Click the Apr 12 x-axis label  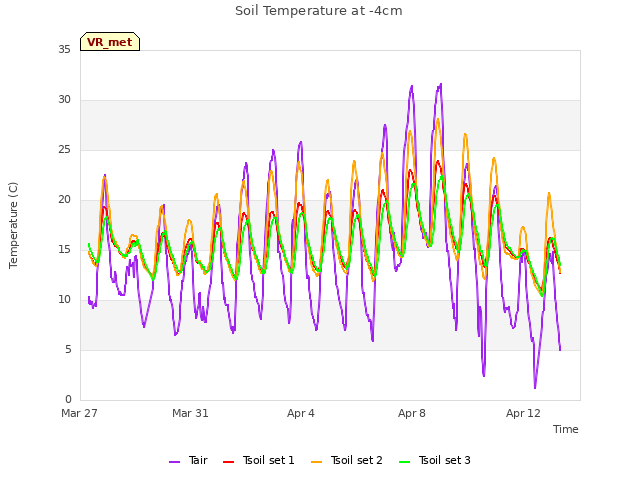(x=523, y=413)
